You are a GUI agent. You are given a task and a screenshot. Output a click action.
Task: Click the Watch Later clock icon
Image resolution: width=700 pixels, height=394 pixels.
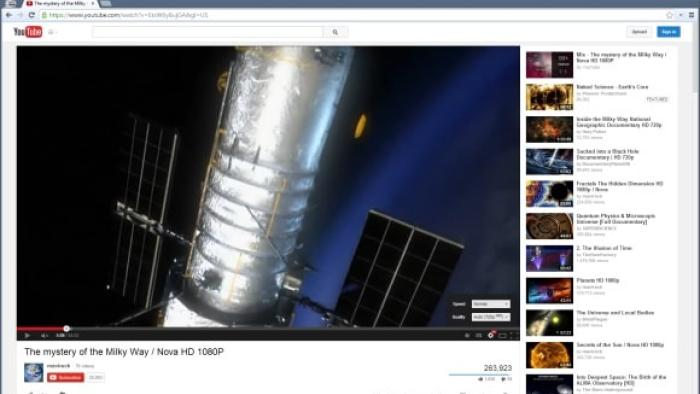[467, 335]
